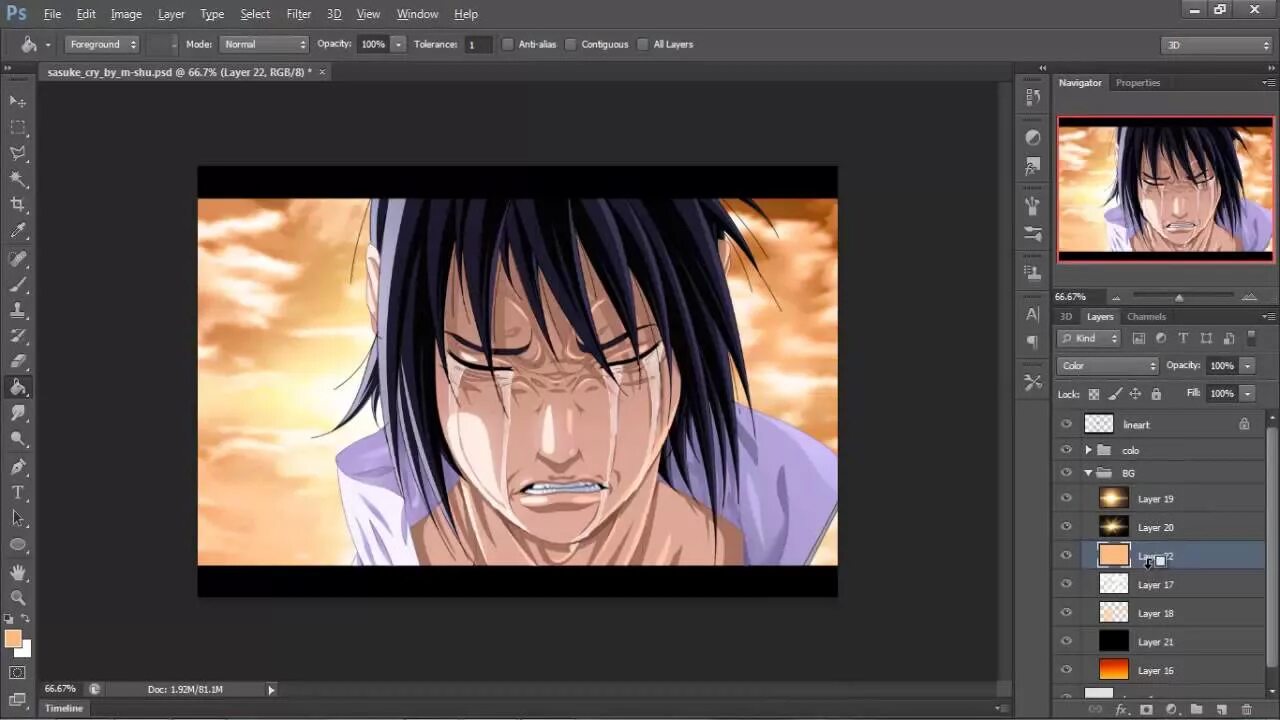
Task: Open the Color blend mode dropdown
Action: [x=1108, y=366]
